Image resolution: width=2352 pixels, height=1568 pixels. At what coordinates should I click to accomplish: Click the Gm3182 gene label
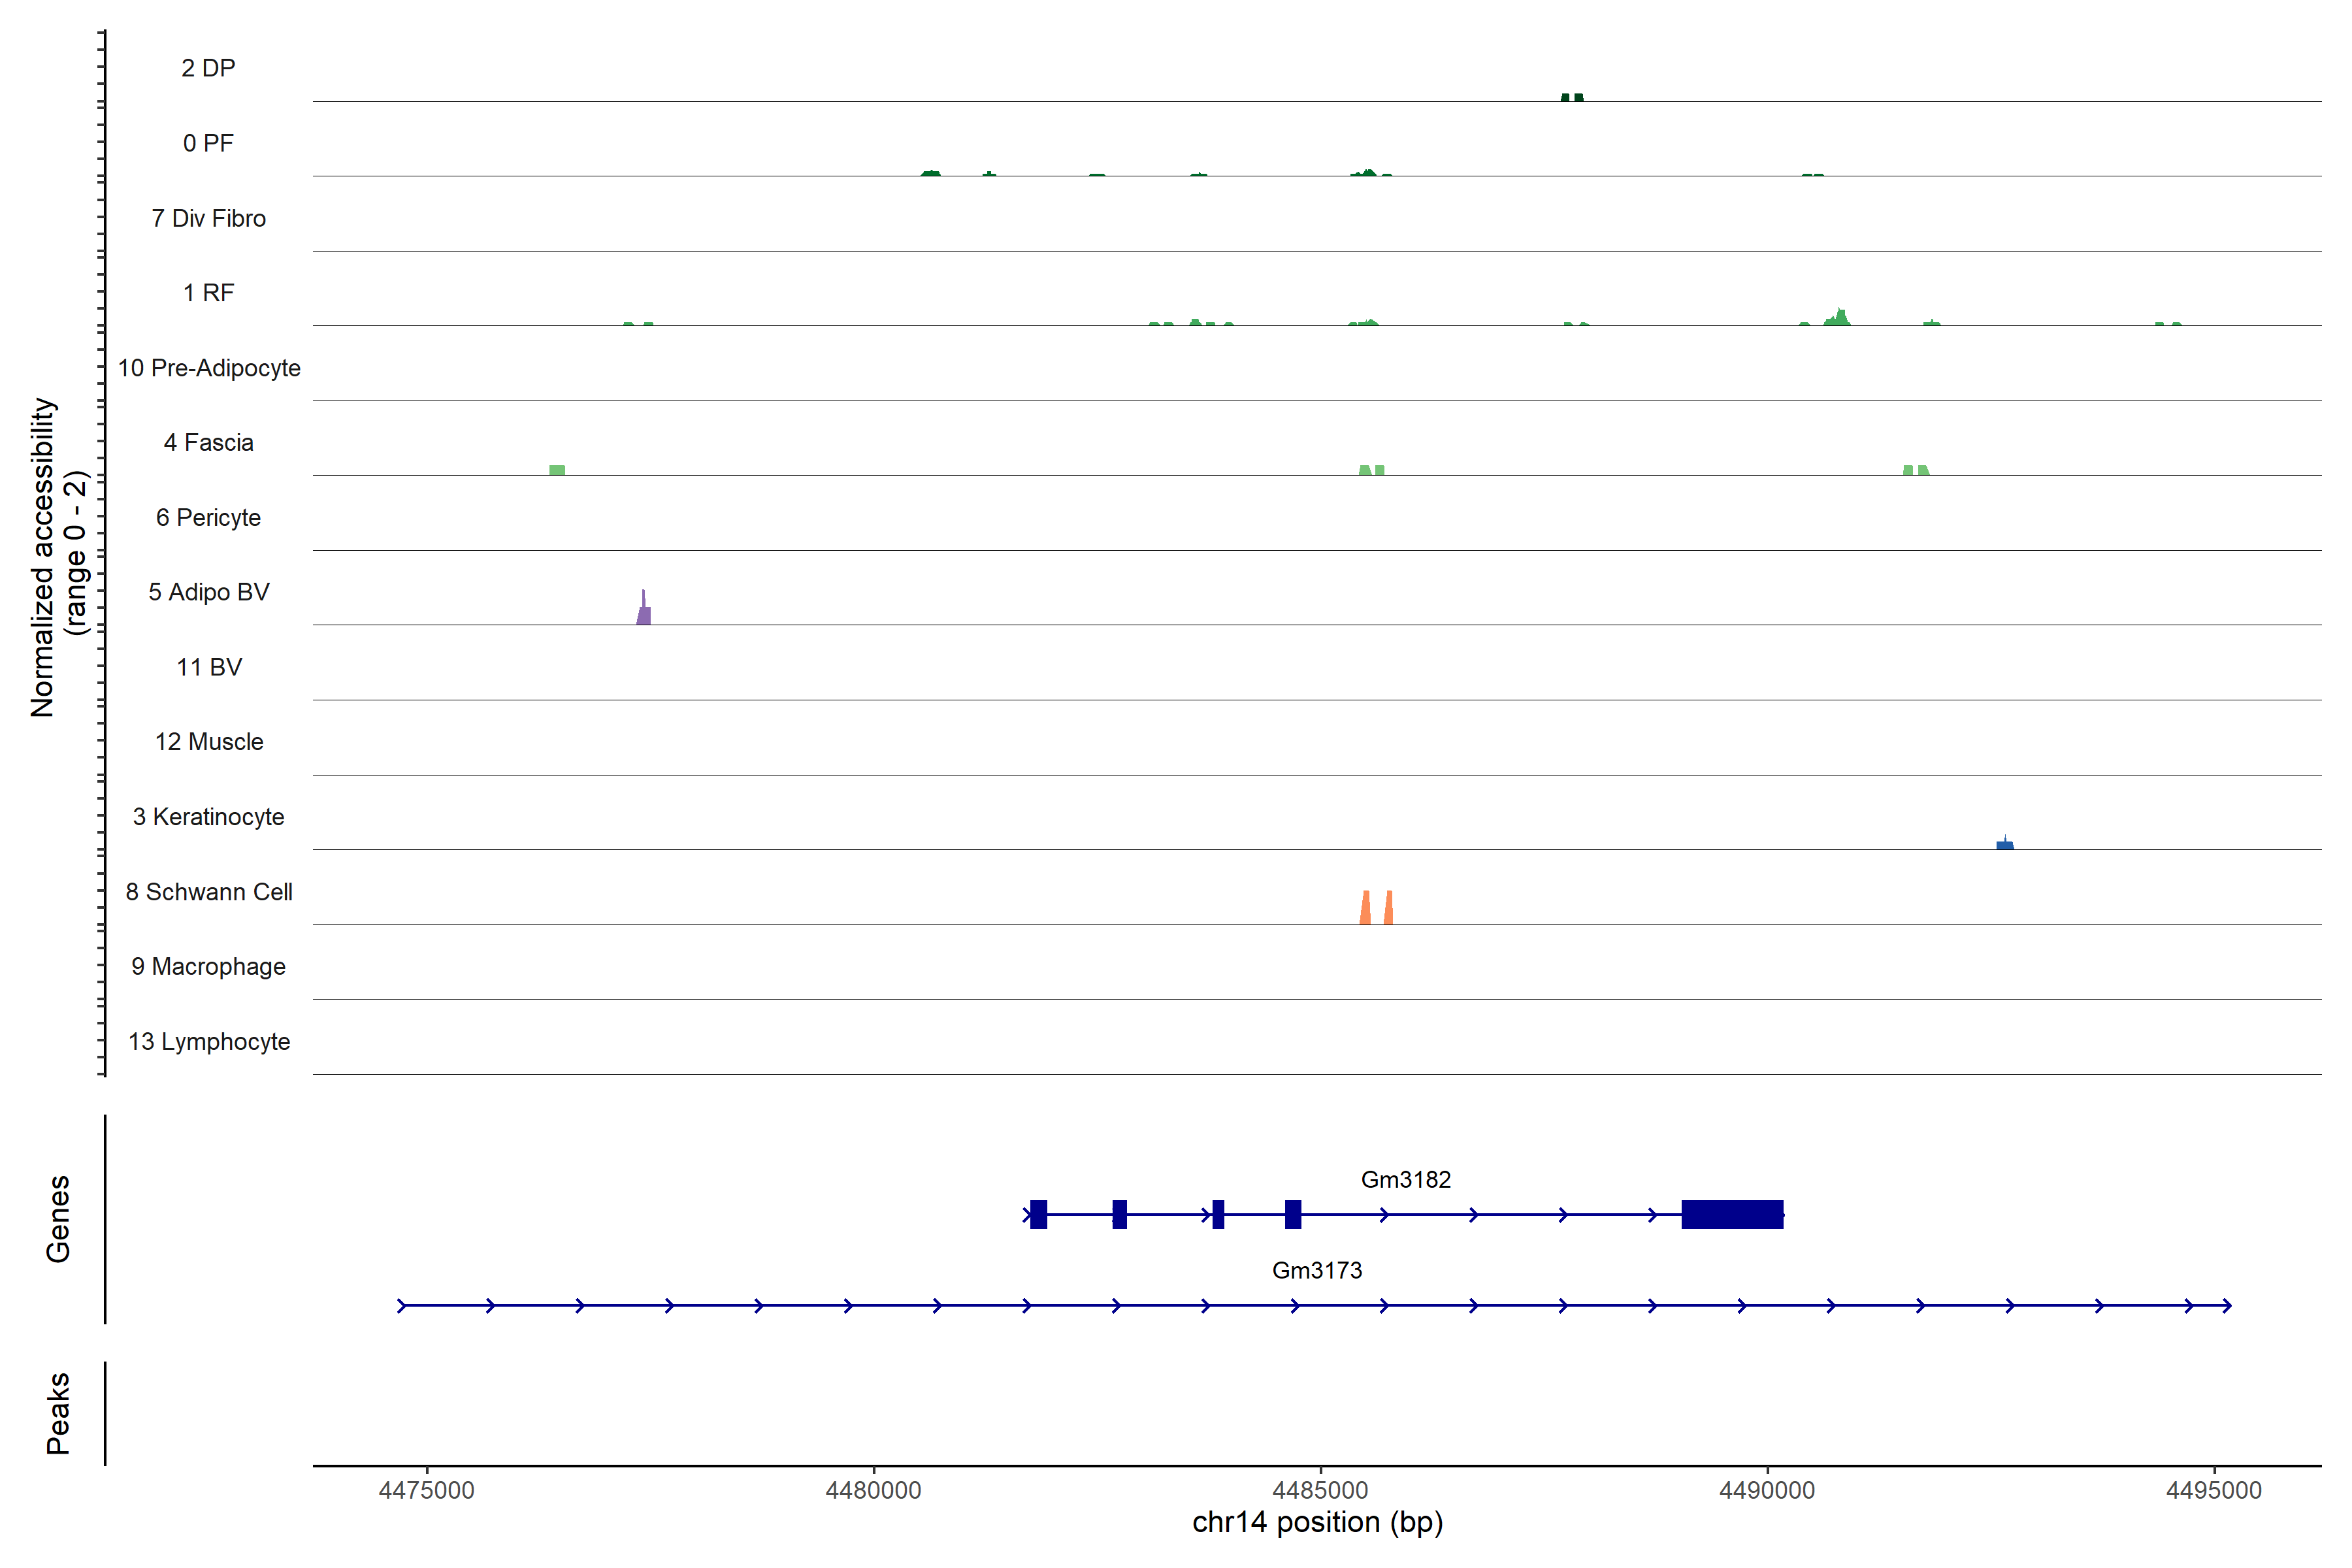tap(1405, 1180)
